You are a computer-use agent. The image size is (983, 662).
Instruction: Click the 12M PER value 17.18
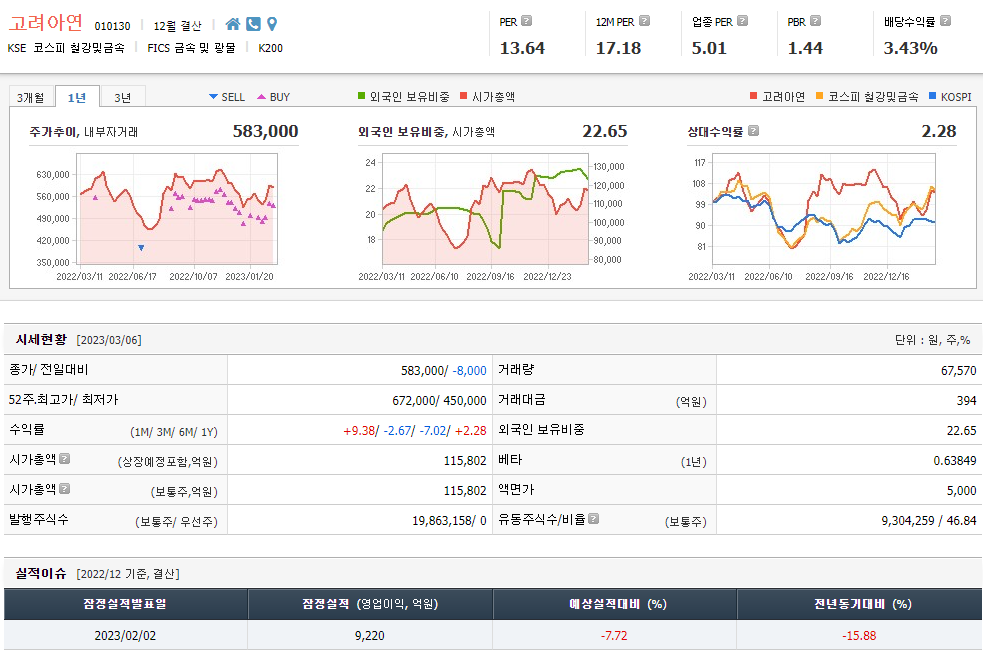(618, 48)
